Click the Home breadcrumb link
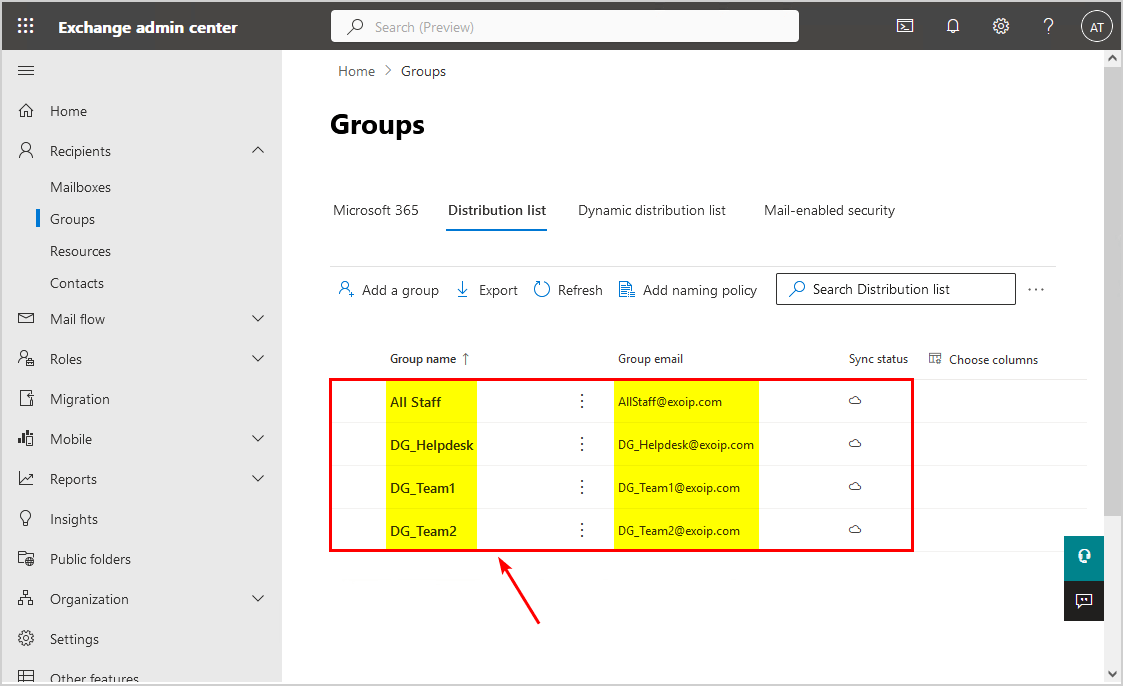This screenshot has width=1123, height=686. (x=356, y=71)
